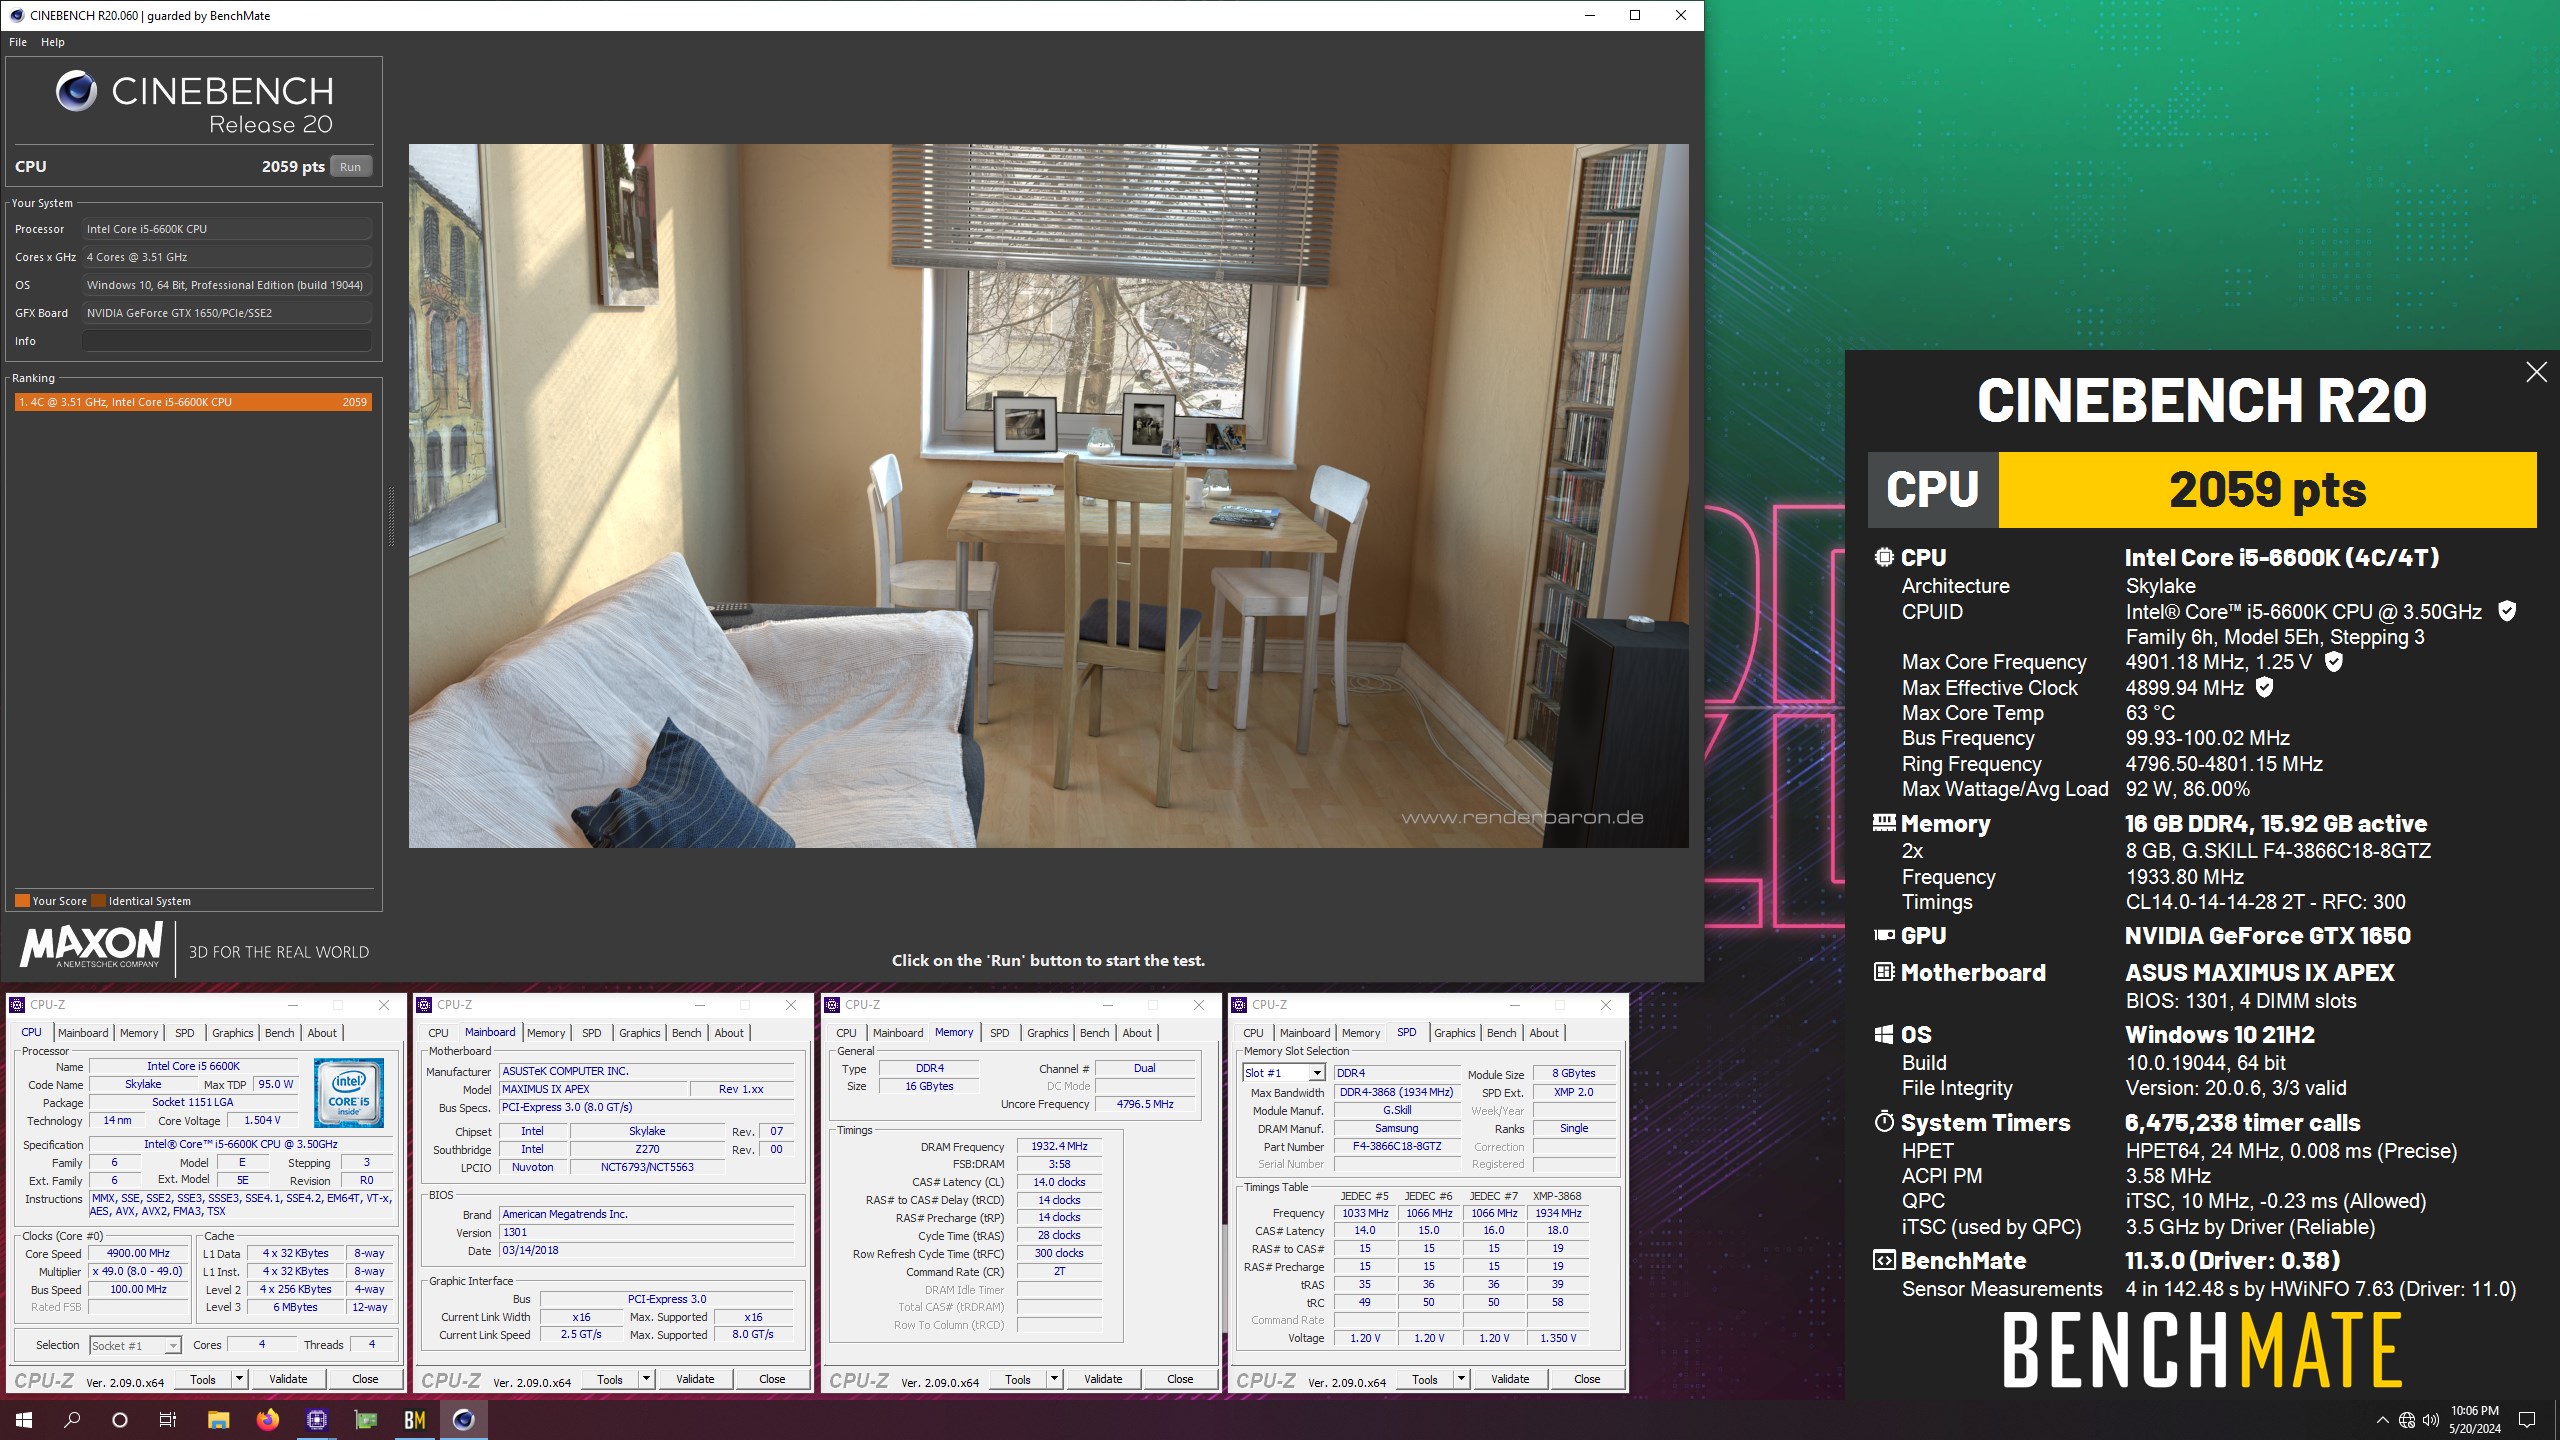2560x1440 pixels.
Task: Open the green graphics card app on the taskbar
Action: (x=366, y=1419)
